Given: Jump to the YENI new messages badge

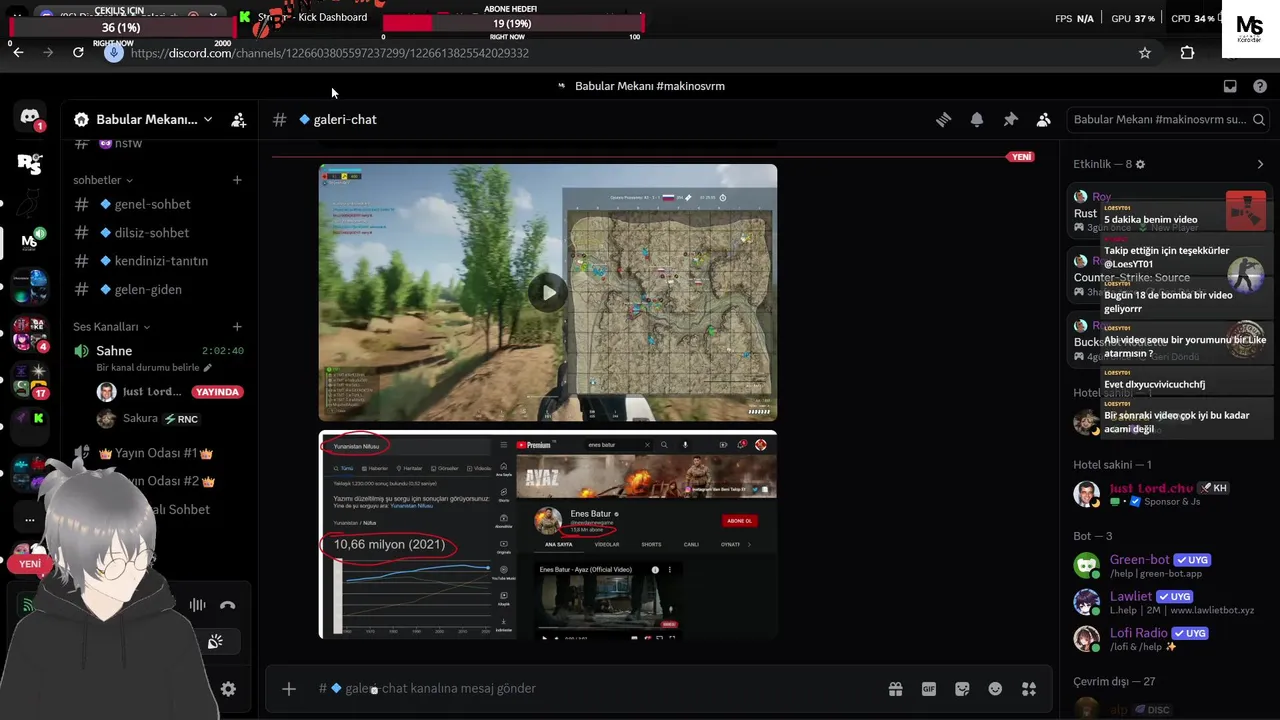Looking at the screenshot, I should (1021, 157).
